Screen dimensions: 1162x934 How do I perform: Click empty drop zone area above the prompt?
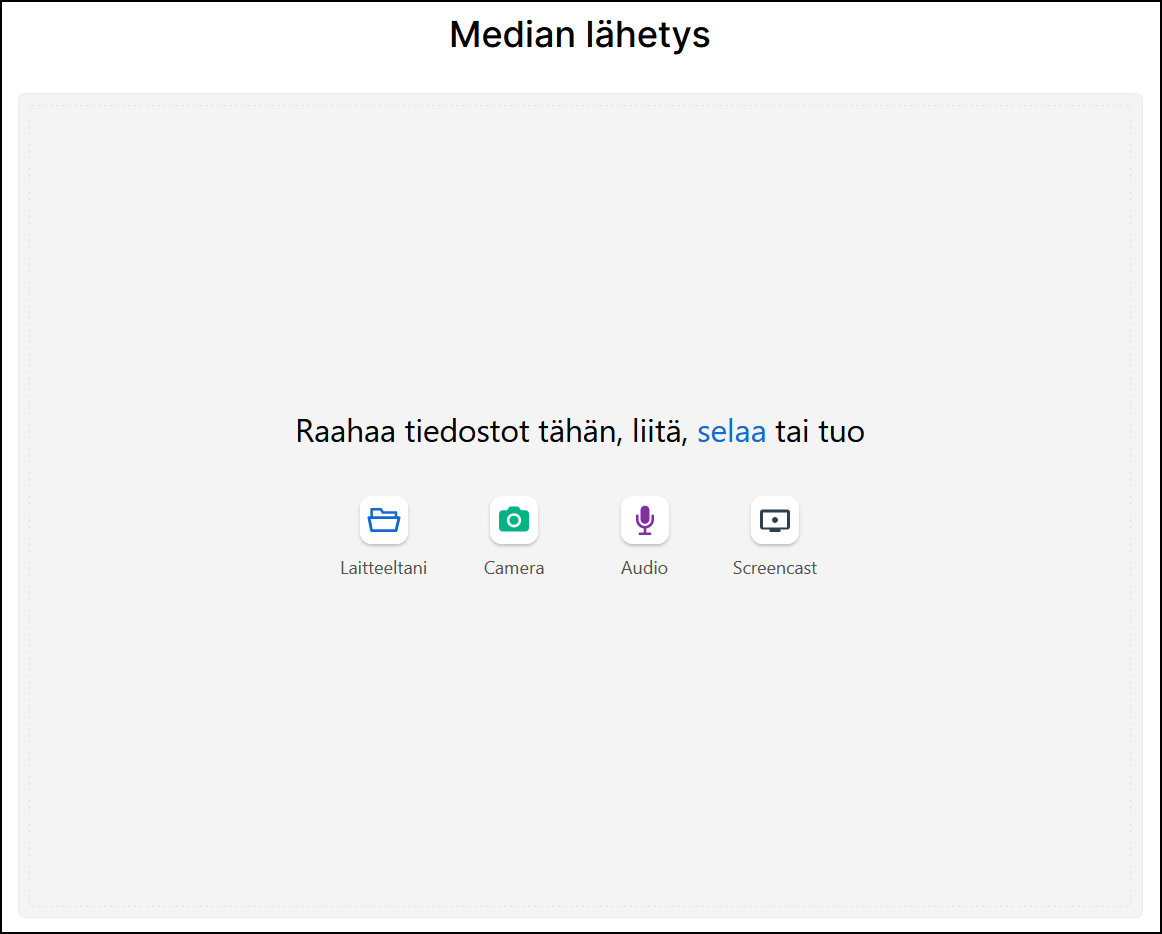tap(580, 250)
